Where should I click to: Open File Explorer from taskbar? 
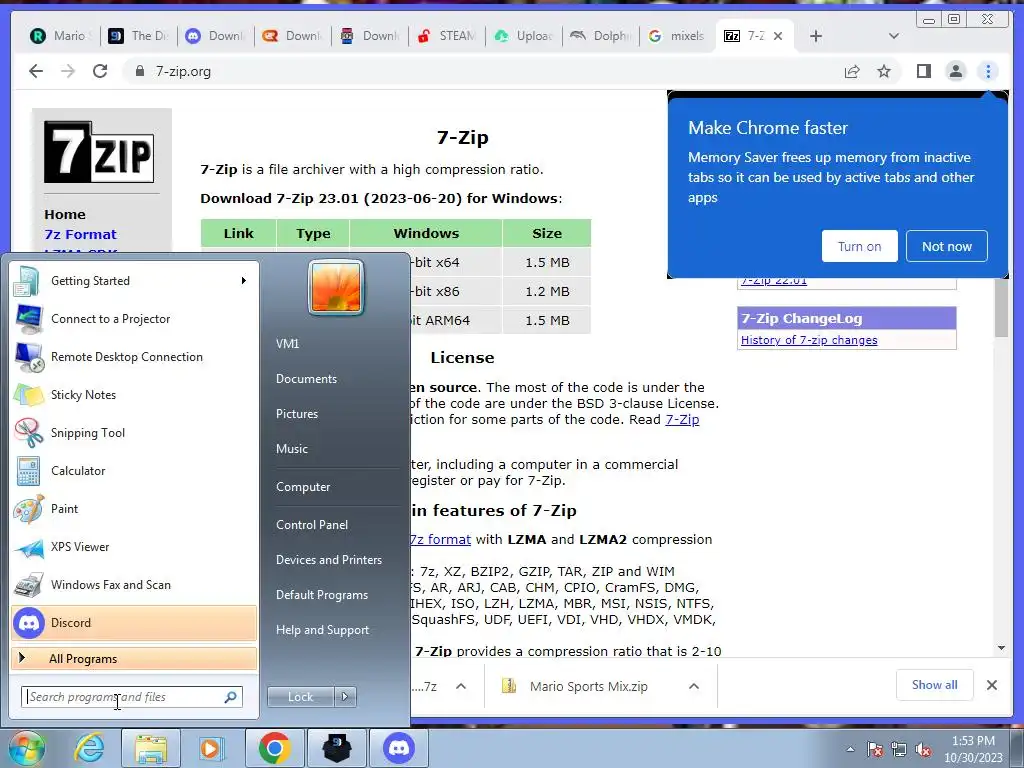(151, 748)
